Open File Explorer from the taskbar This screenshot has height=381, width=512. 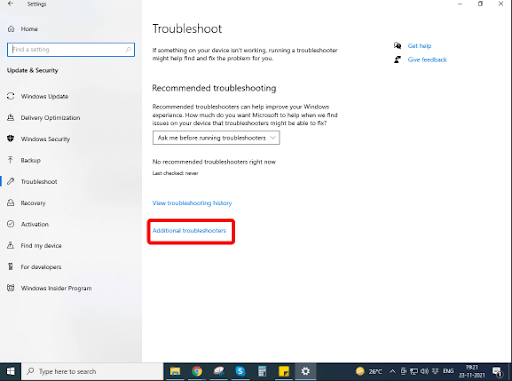(175, 371)
